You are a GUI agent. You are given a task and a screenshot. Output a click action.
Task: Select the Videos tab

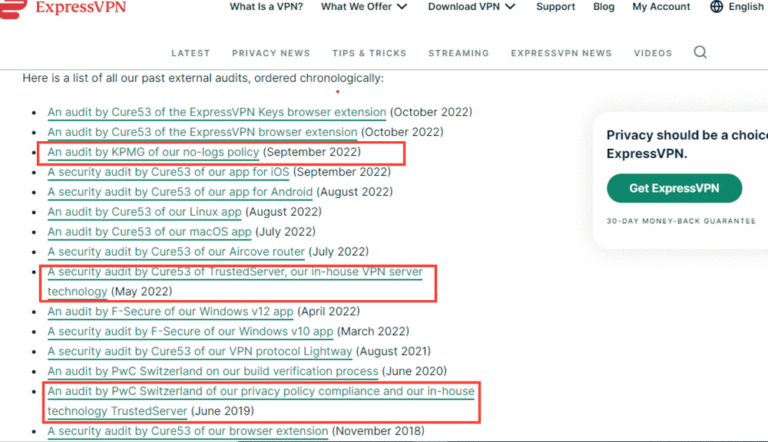click(x=653, y=53)
